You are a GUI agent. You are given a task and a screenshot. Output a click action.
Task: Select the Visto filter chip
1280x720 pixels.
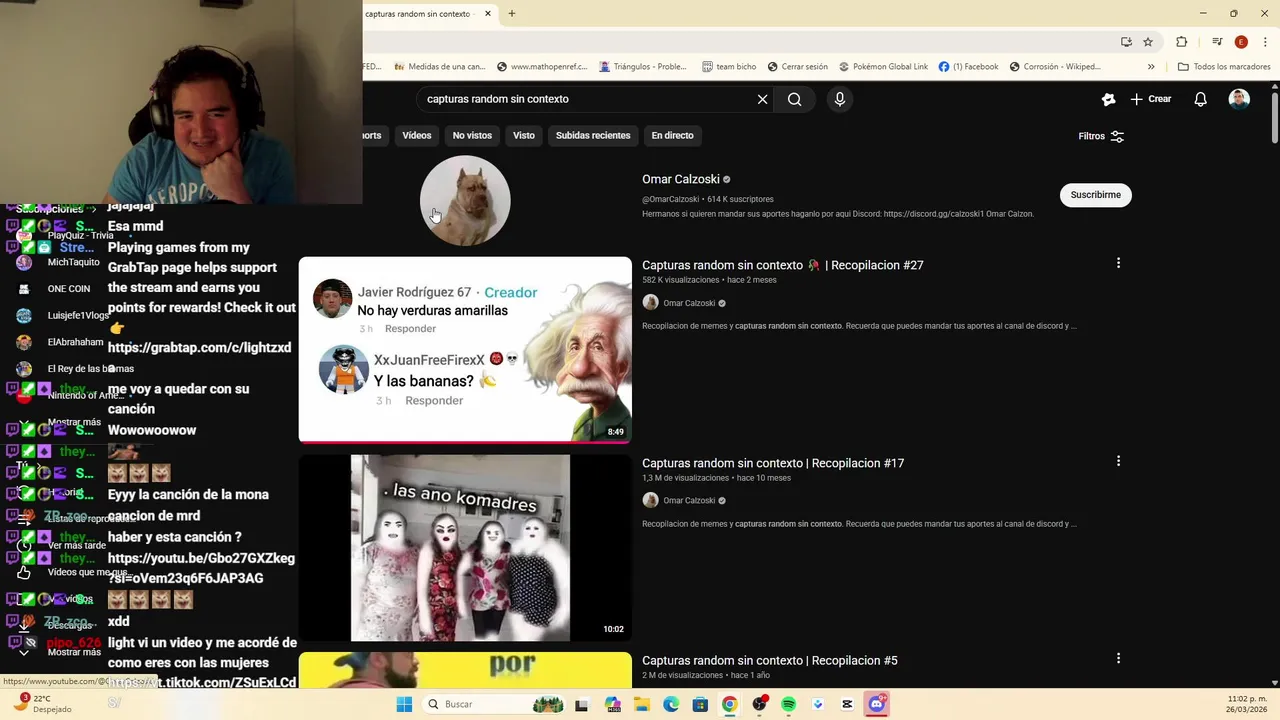524,135
